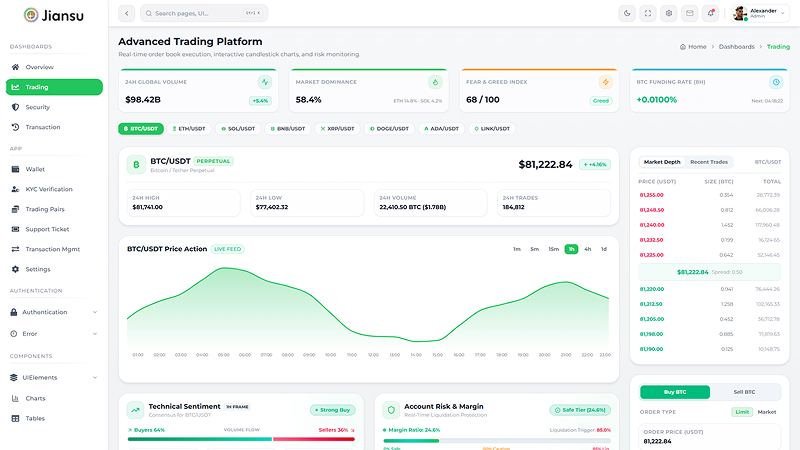Viewport: 800px width, 450px height.
Task: Click the Charts sidebar icon
Action: (15, 398)
